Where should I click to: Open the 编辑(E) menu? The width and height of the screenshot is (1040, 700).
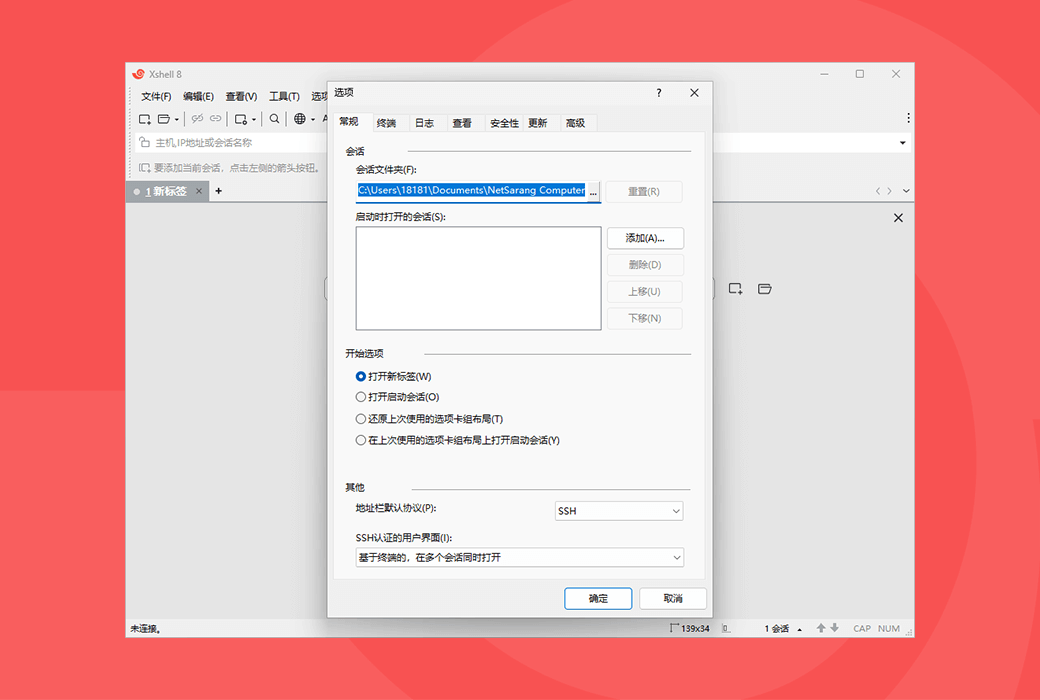[x=198, y=97]
